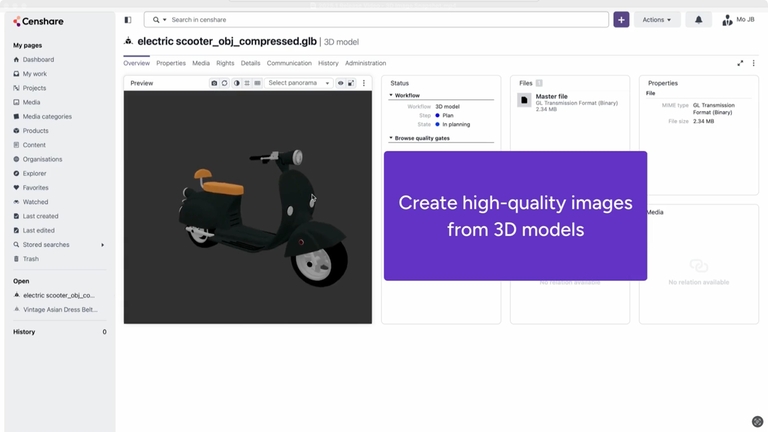
Task: Click the Dashboard house icon
Action: [16, 59]
